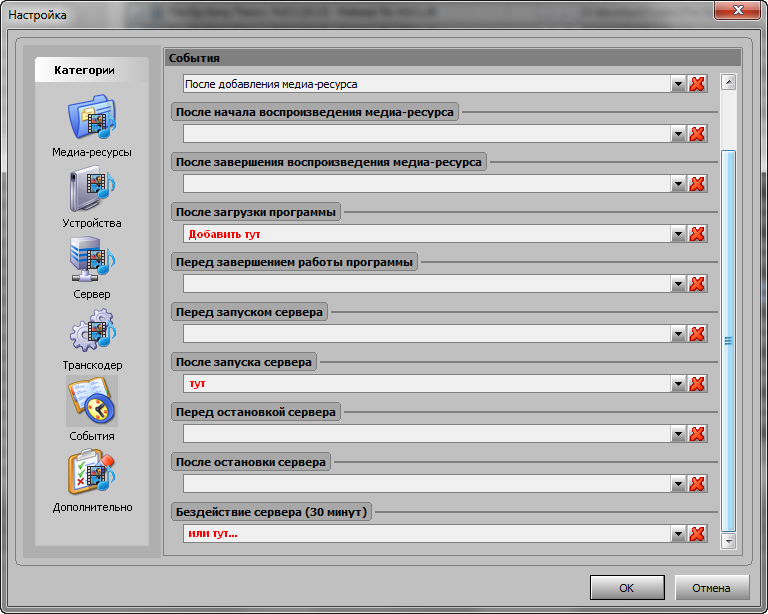768x614 pixels.
Task: Remove После добавления медиа-ресурса value with red X
Action: pyautogui.click(x=697, y=84)
